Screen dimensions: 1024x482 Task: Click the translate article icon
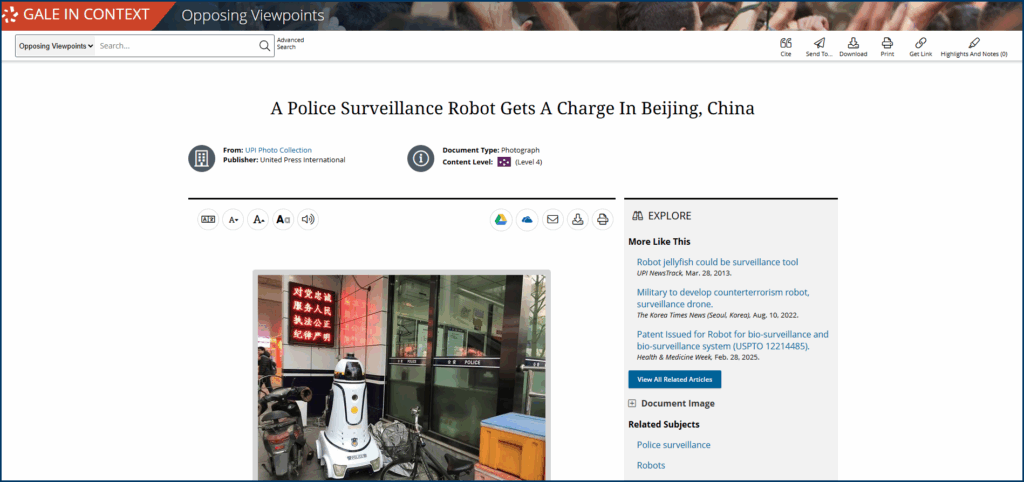(208, 219)
